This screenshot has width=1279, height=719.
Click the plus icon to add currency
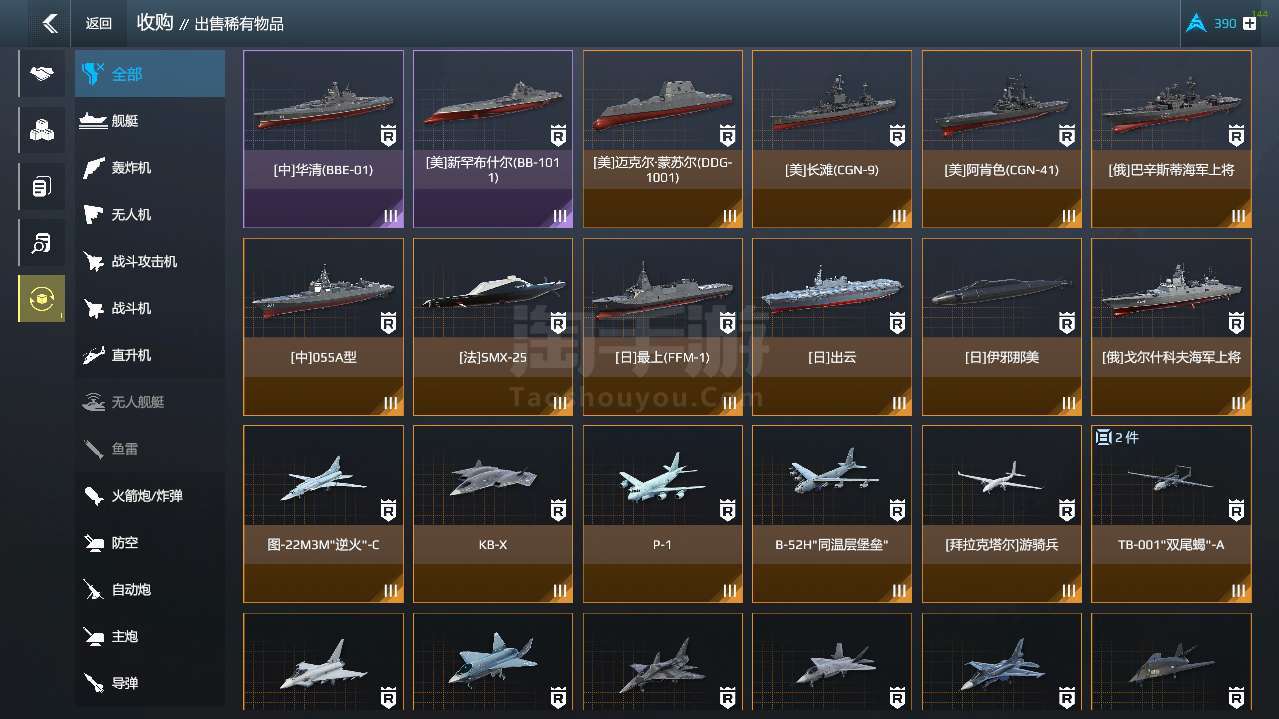tap(1249, 24)
